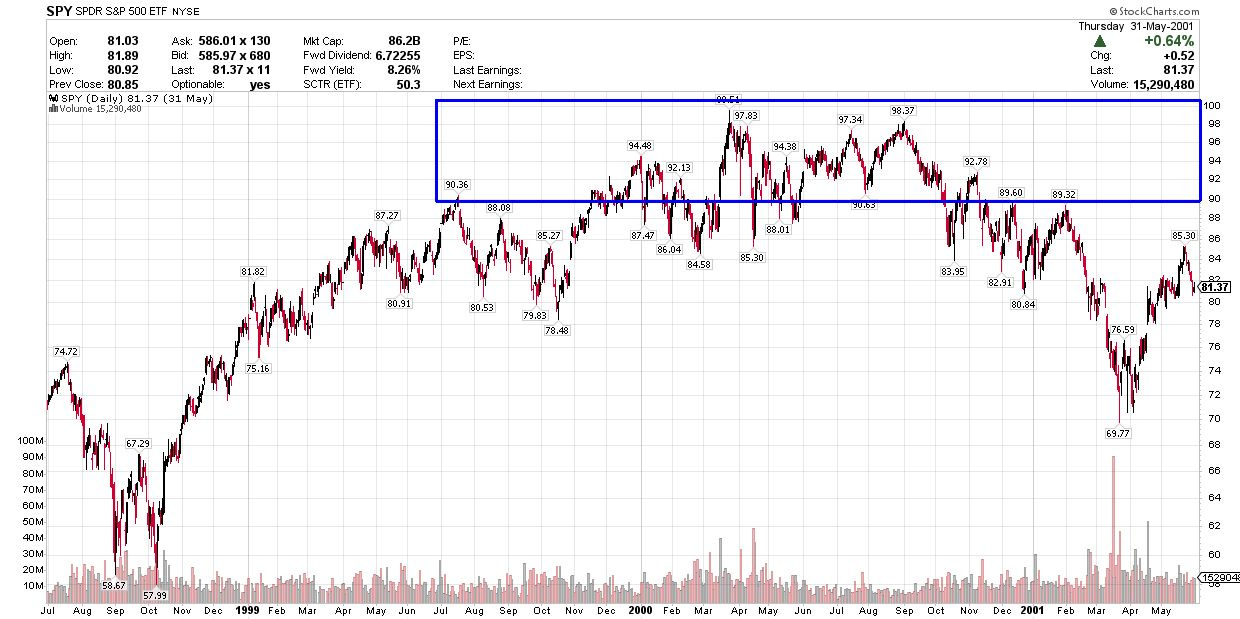
Task: Click the 57.99 low price label
Action: [x=155, y=596]
